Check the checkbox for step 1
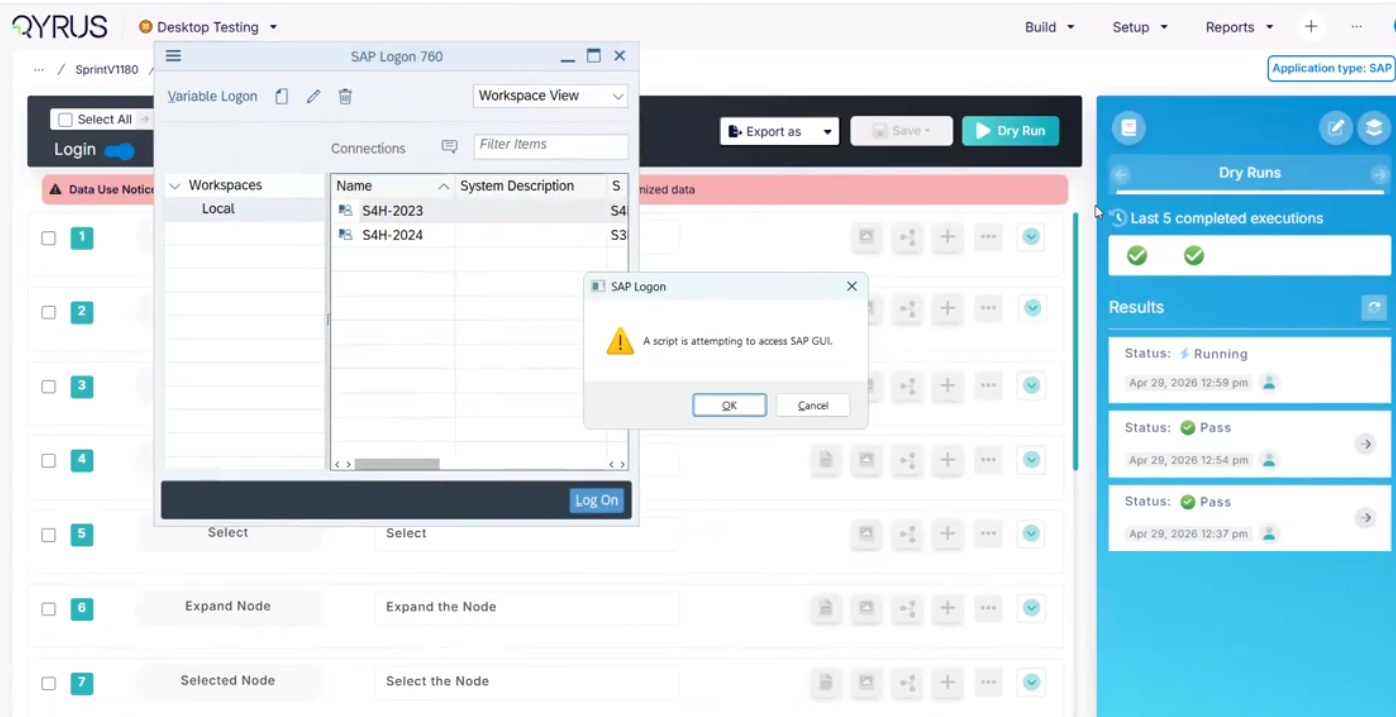1396x717 pixels. click(x=48, y=238)
